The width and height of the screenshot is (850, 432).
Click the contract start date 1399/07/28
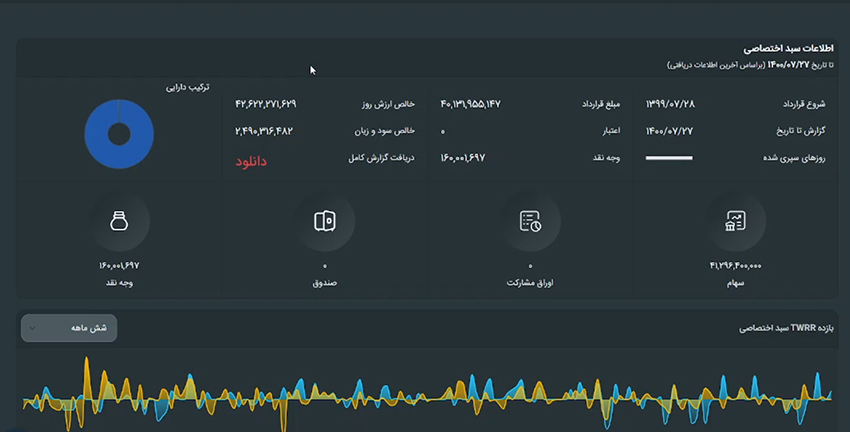click(x=669, y=104)
